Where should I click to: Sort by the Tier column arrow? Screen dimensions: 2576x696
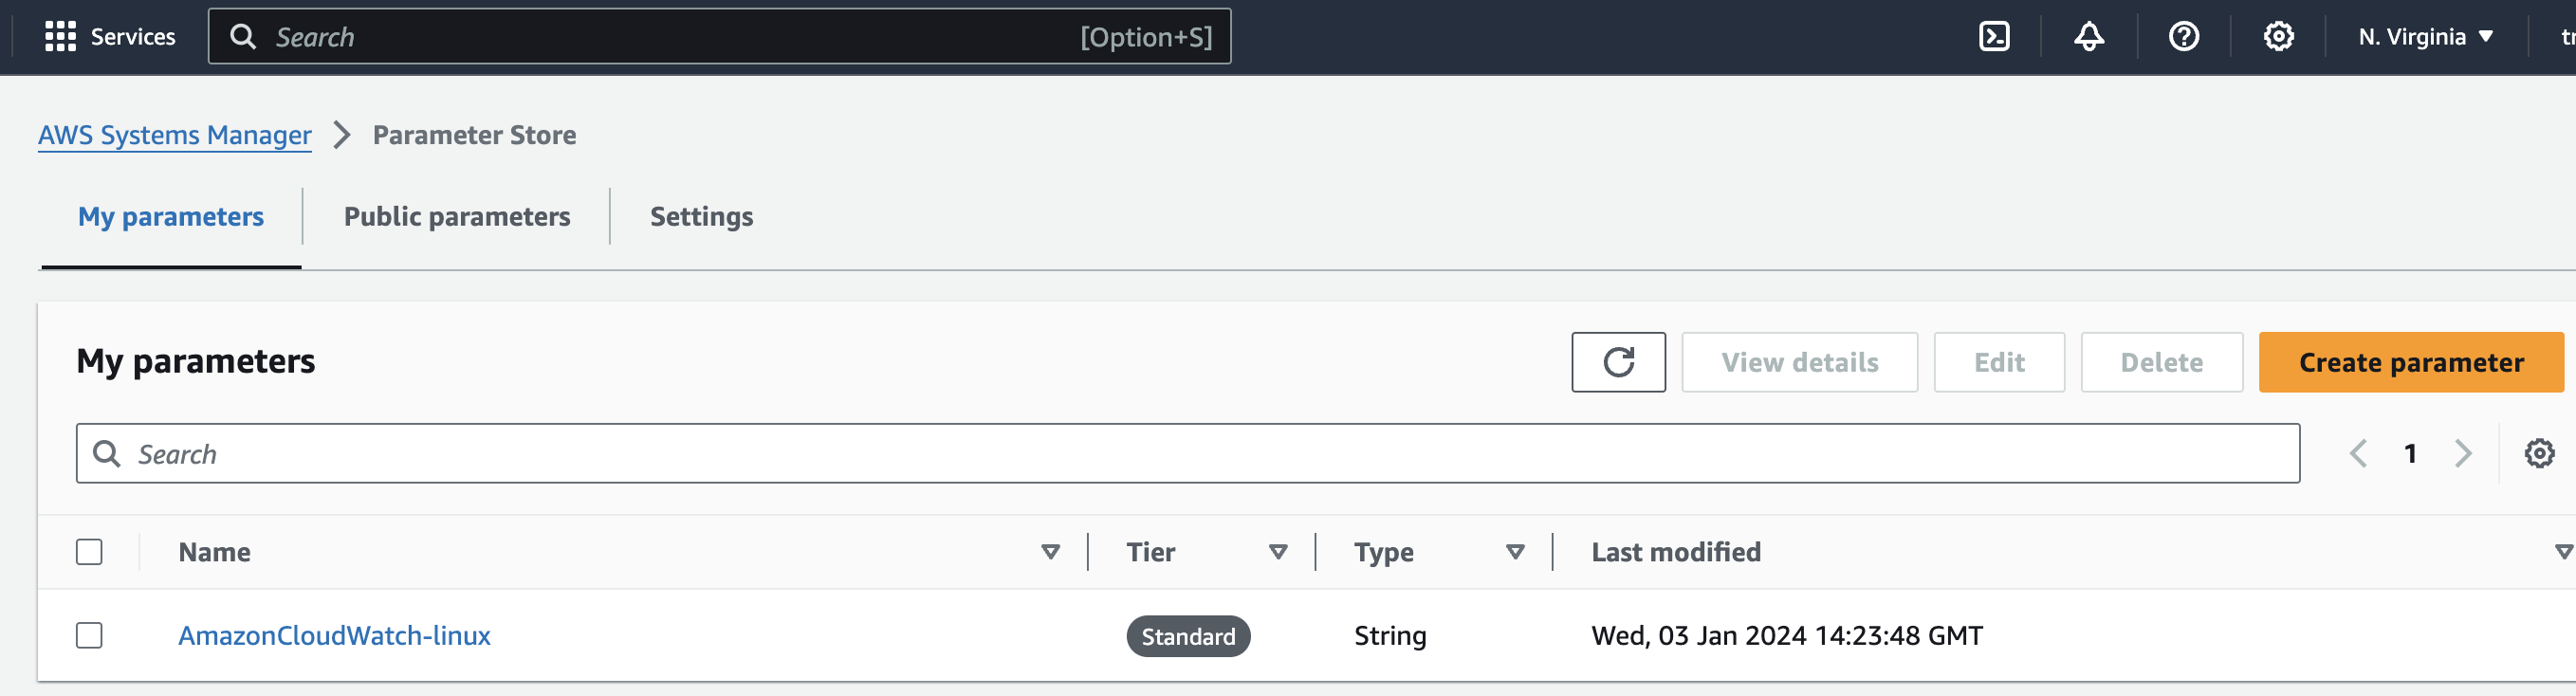(x=1277, y=552)
